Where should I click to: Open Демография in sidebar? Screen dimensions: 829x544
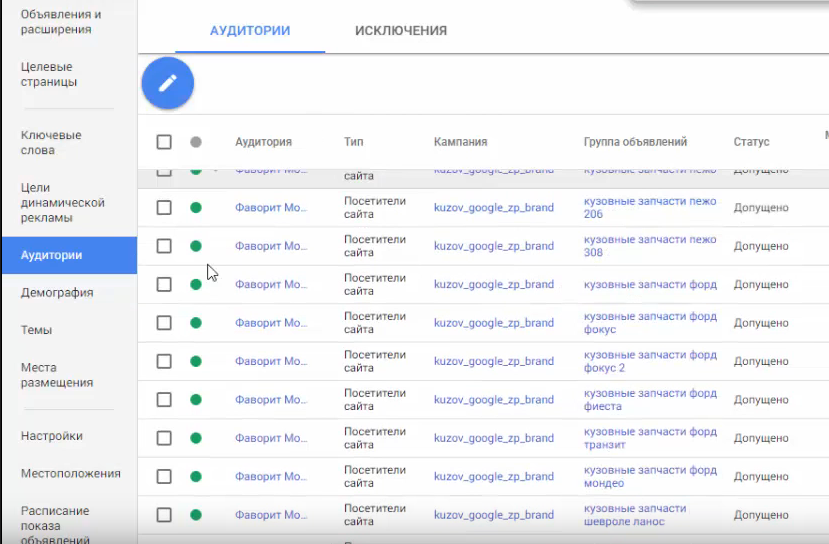point(57,292)
